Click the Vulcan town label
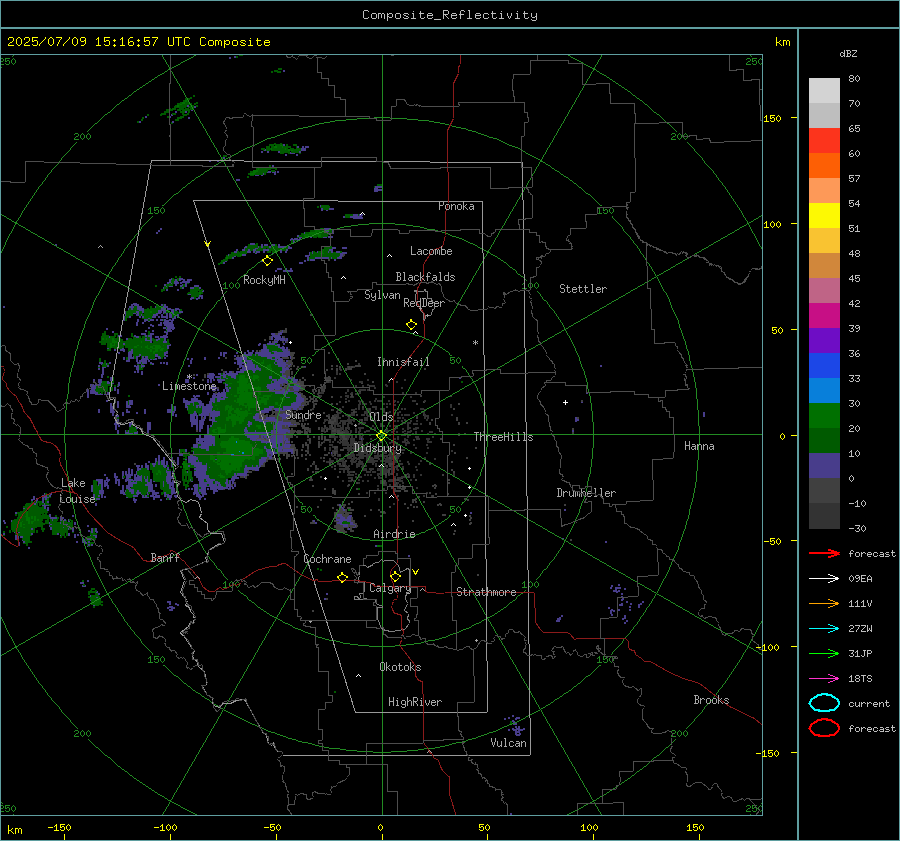The width and height of the screenshot is (900, 841). pyautogui.click(x=508, y=743)
